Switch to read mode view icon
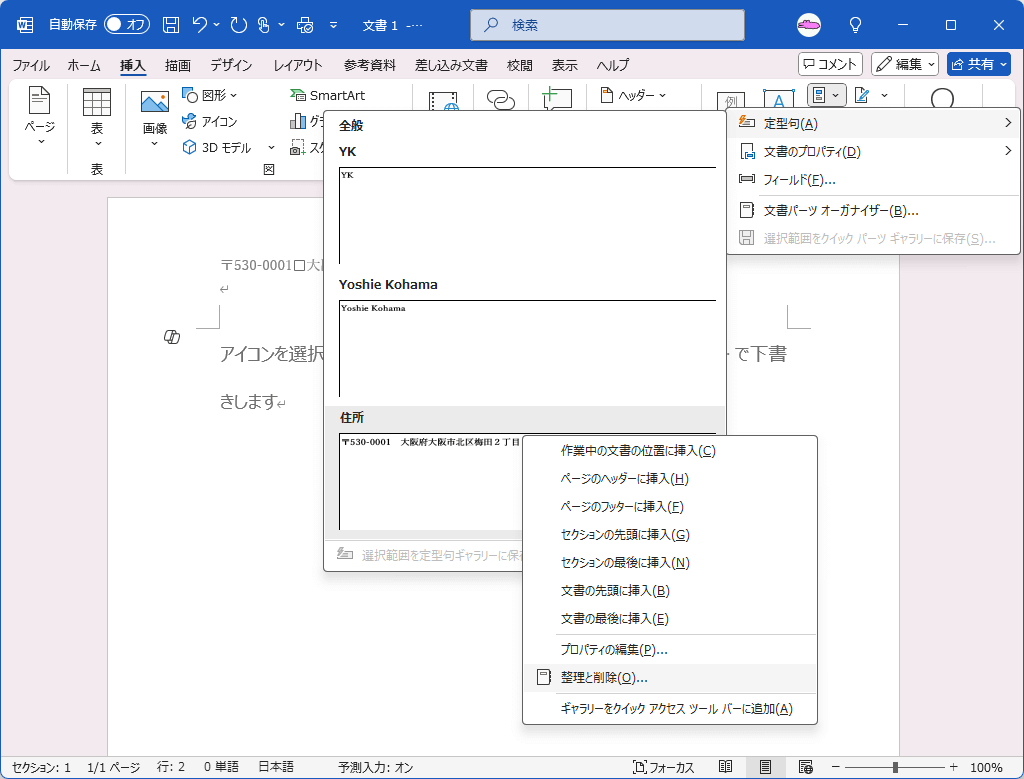Screen dimensions: 1024x779 [725, 767]
